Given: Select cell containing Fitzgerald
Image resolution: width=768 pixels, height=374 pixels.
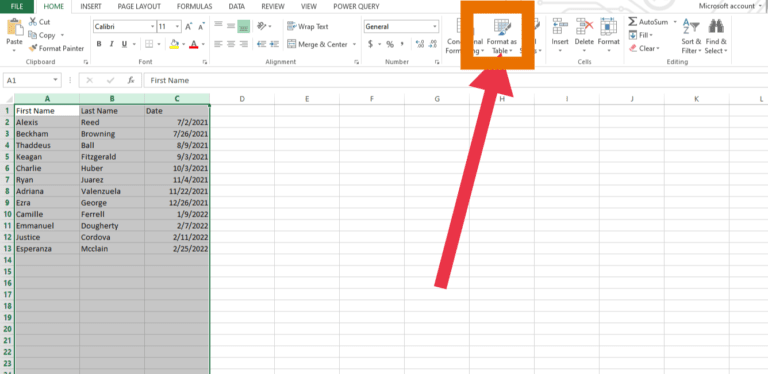Looking at the screenshot, I should [112, 157].
